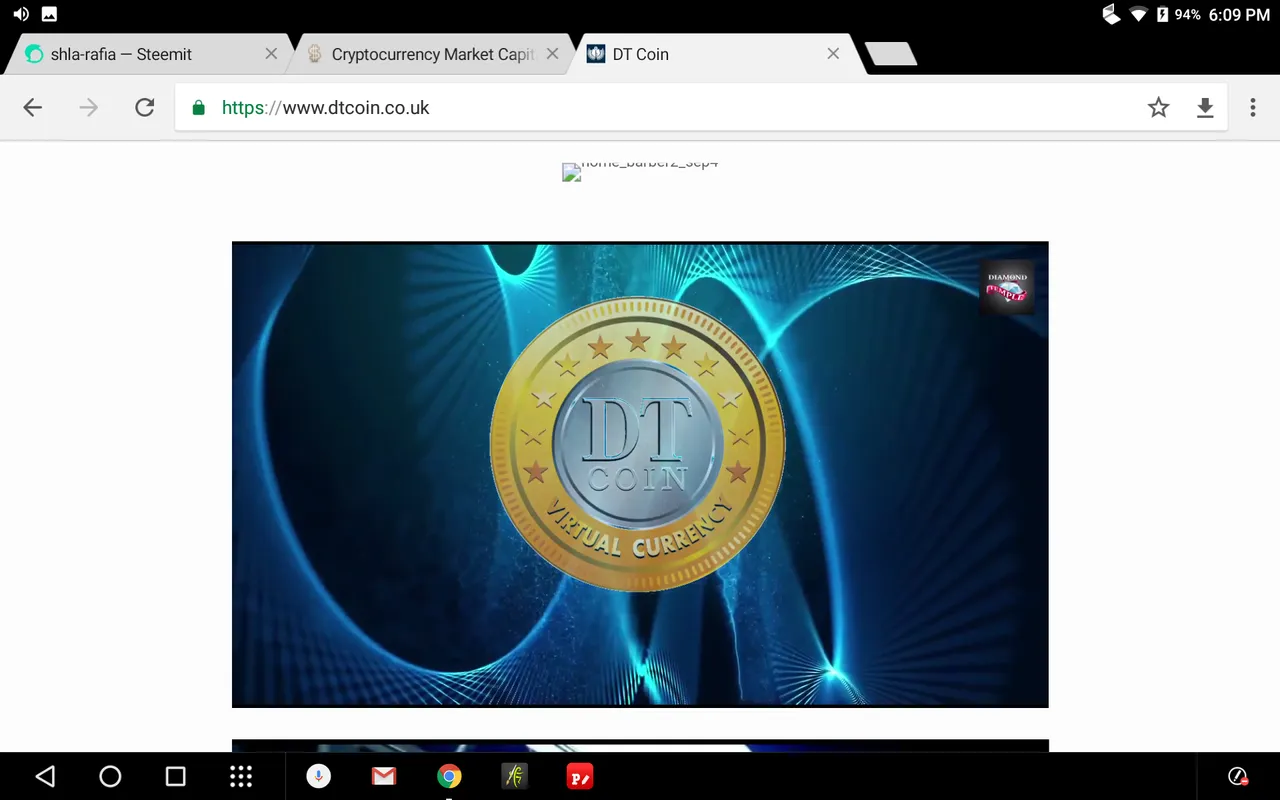This screenshot has height=800, width=1280.
Task: Go back with the browser back arrow
Action: pos(33,108)
